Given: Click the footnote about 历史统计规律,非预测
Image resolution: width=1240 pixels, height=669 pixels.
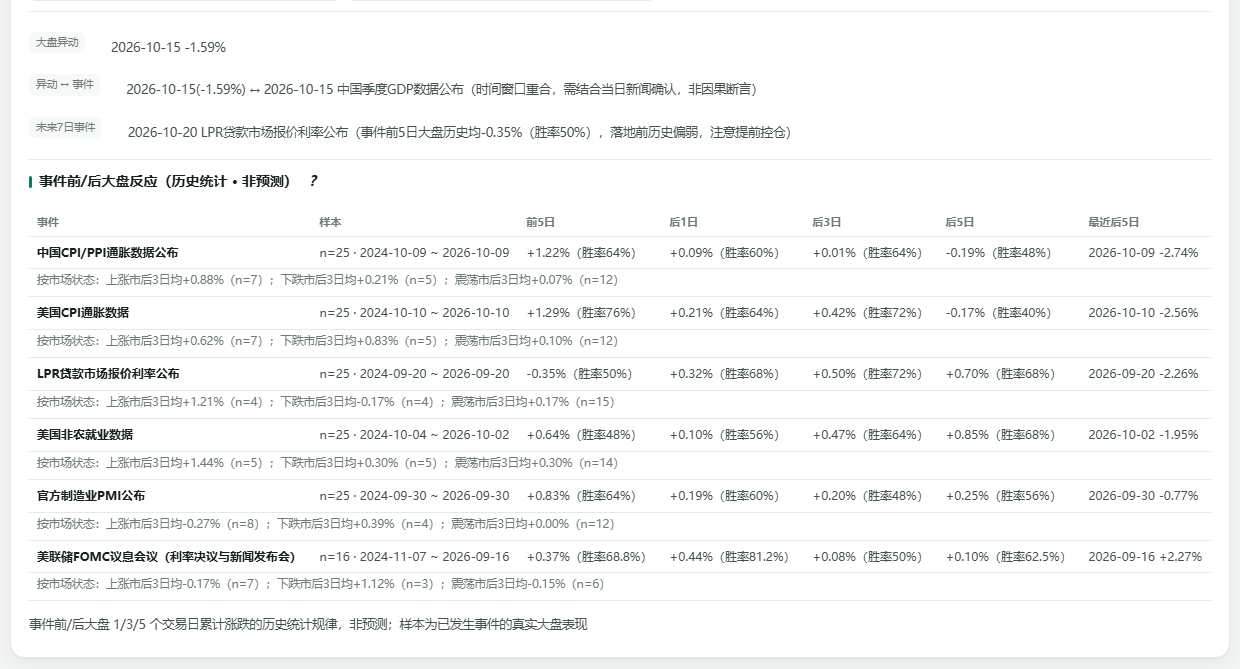Looking at the screenshot, I should pos(308,625).
